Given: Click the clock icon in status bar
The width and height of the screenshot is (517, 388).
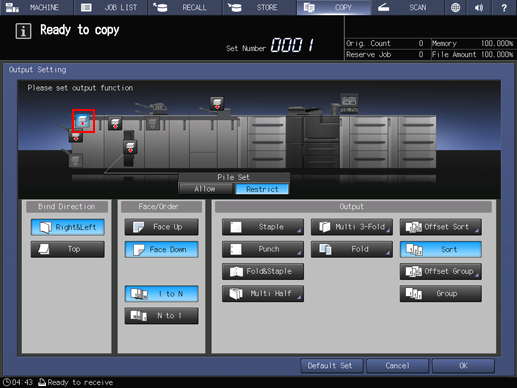Looking at the screenshot, I should (x=7, y=382).
